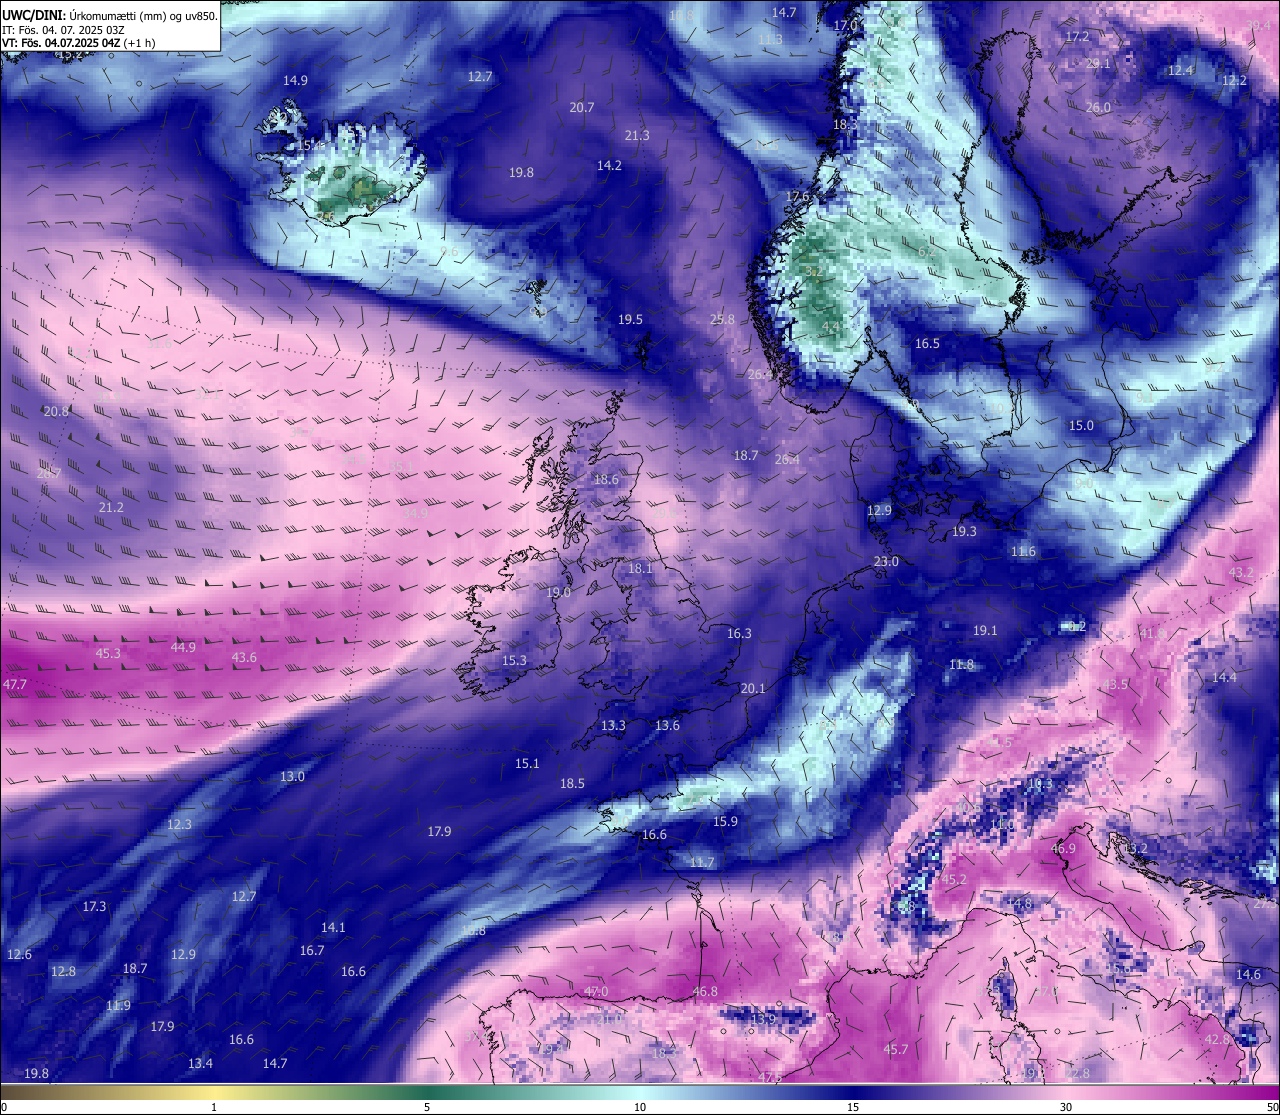Select the 12.6 value label

[19, 954]
